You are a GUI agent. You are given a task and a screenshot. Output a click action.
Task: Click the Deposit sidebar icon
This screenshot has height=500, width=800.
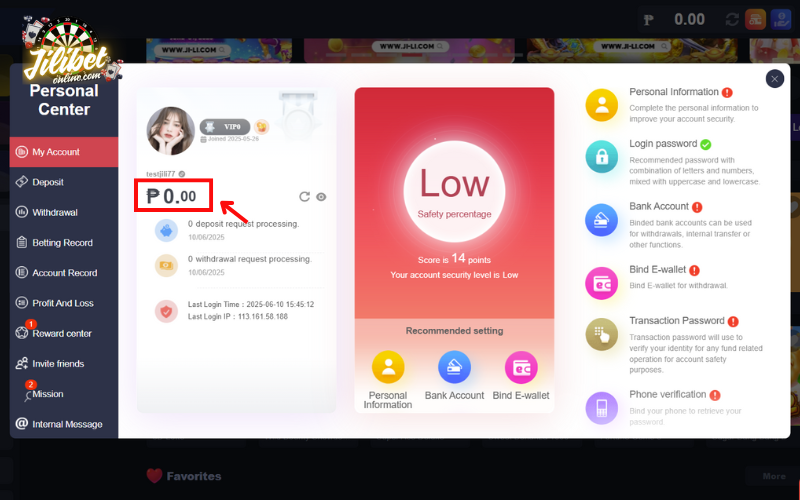click(21, 182)
